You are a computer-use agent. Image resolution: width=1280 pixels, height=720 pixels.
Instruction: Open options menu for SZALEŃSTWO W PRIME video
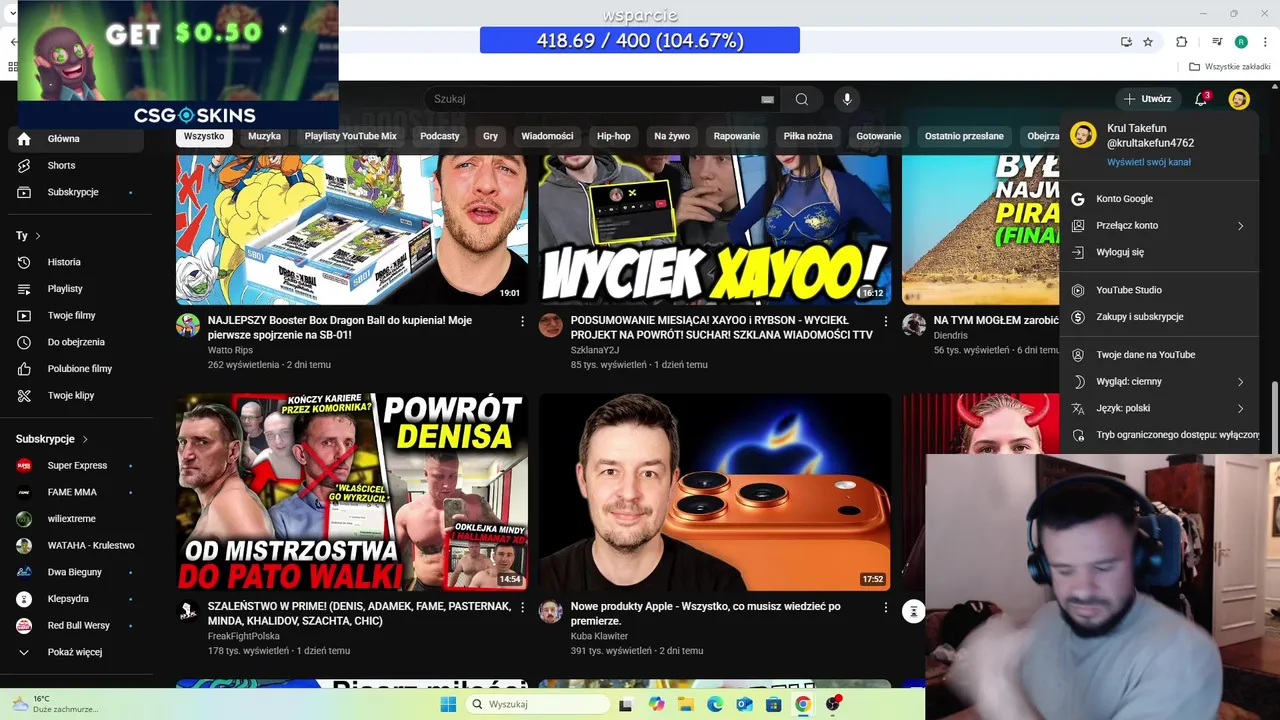(x=522, y=607)
